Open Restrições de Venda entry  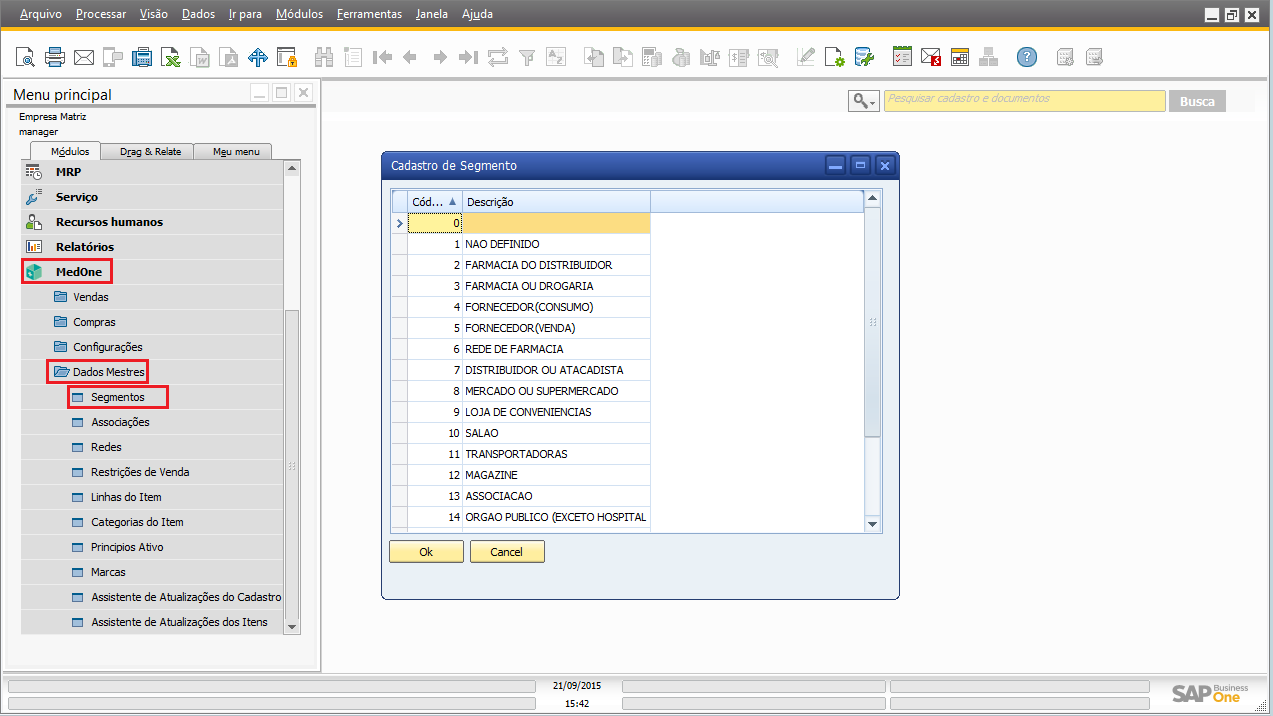click(x=140, y=472)
